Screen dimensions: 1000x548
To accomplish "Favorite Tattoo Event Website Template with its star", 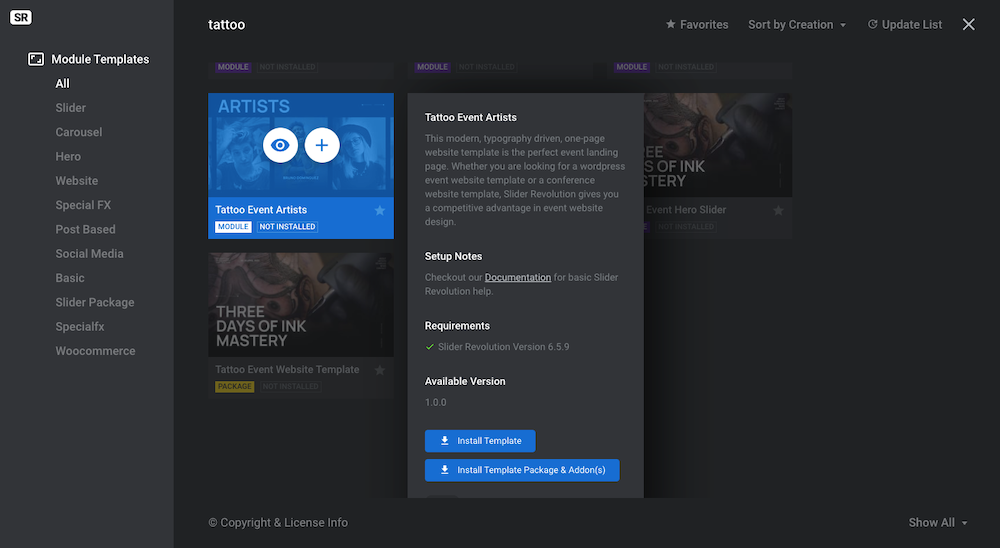I will pos(379,370).
